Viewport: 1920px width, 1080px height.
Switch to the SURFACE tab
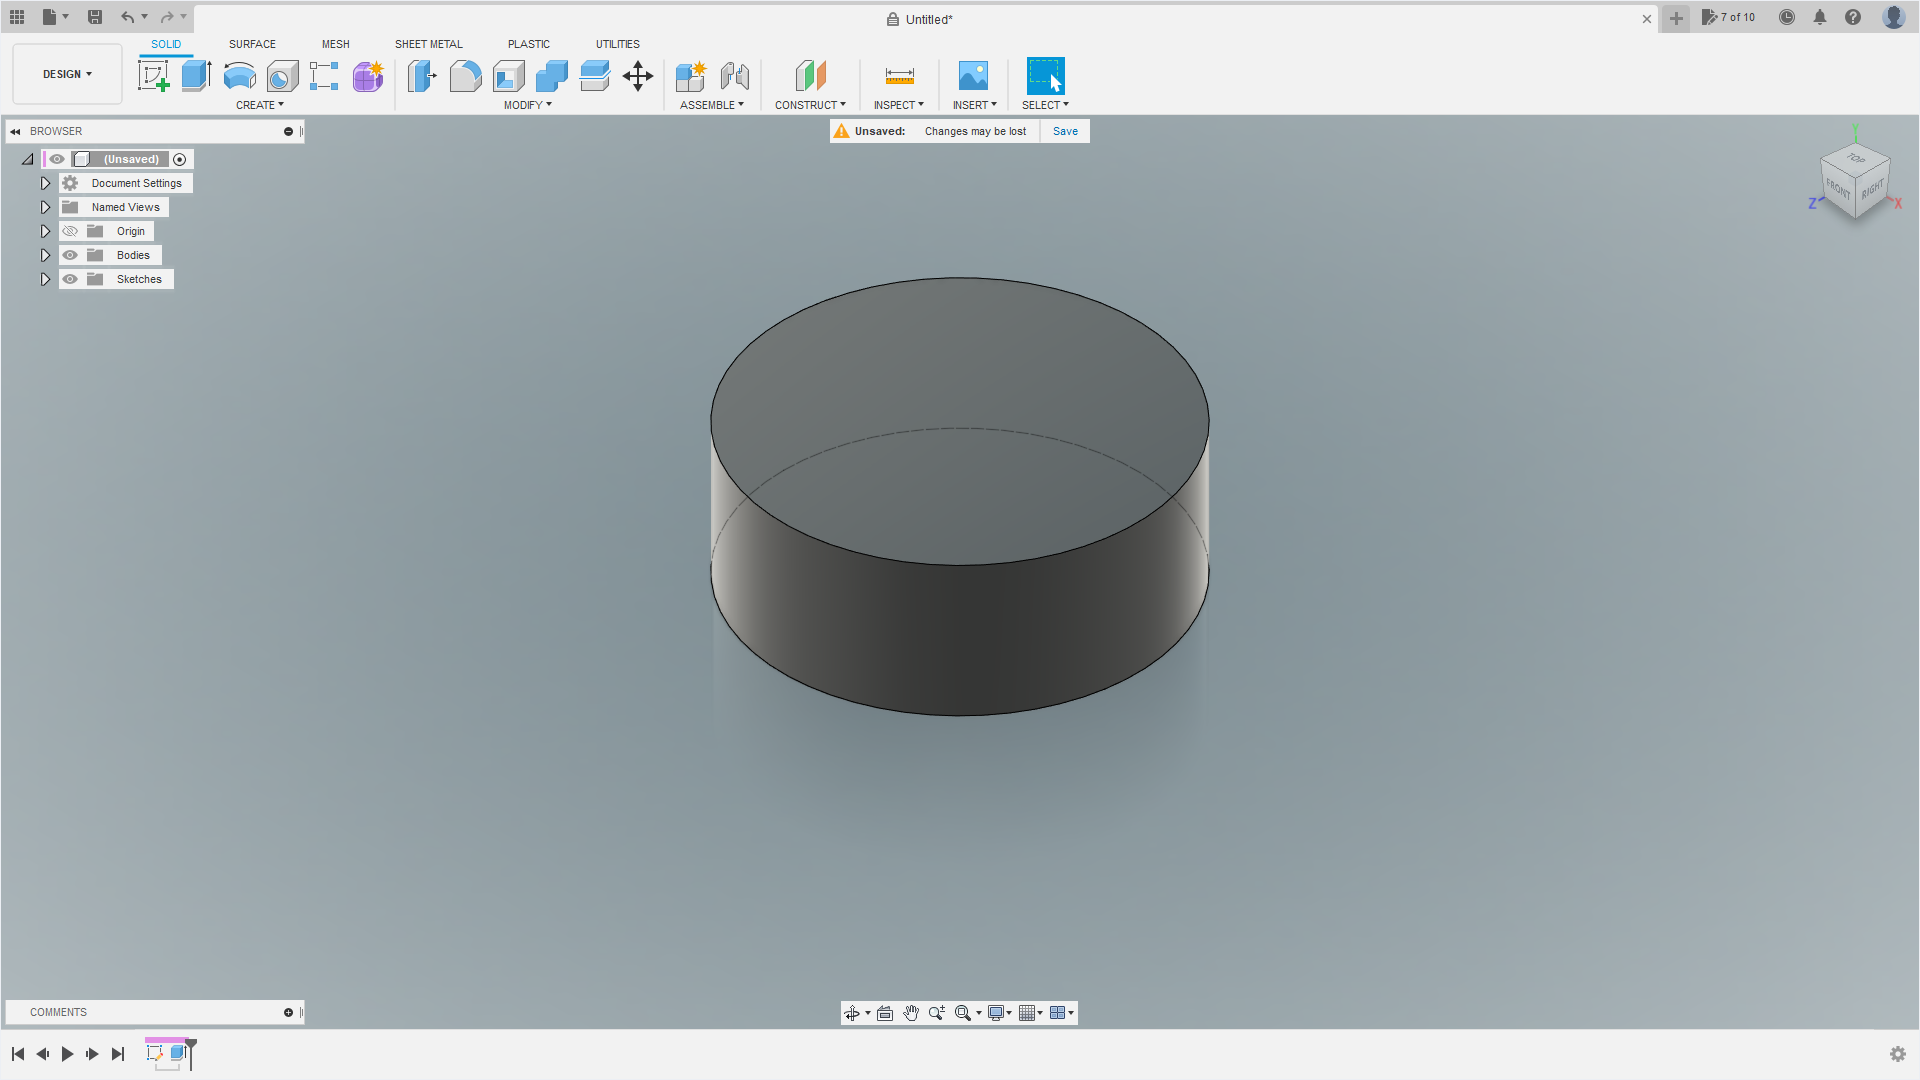coord(252,44)
